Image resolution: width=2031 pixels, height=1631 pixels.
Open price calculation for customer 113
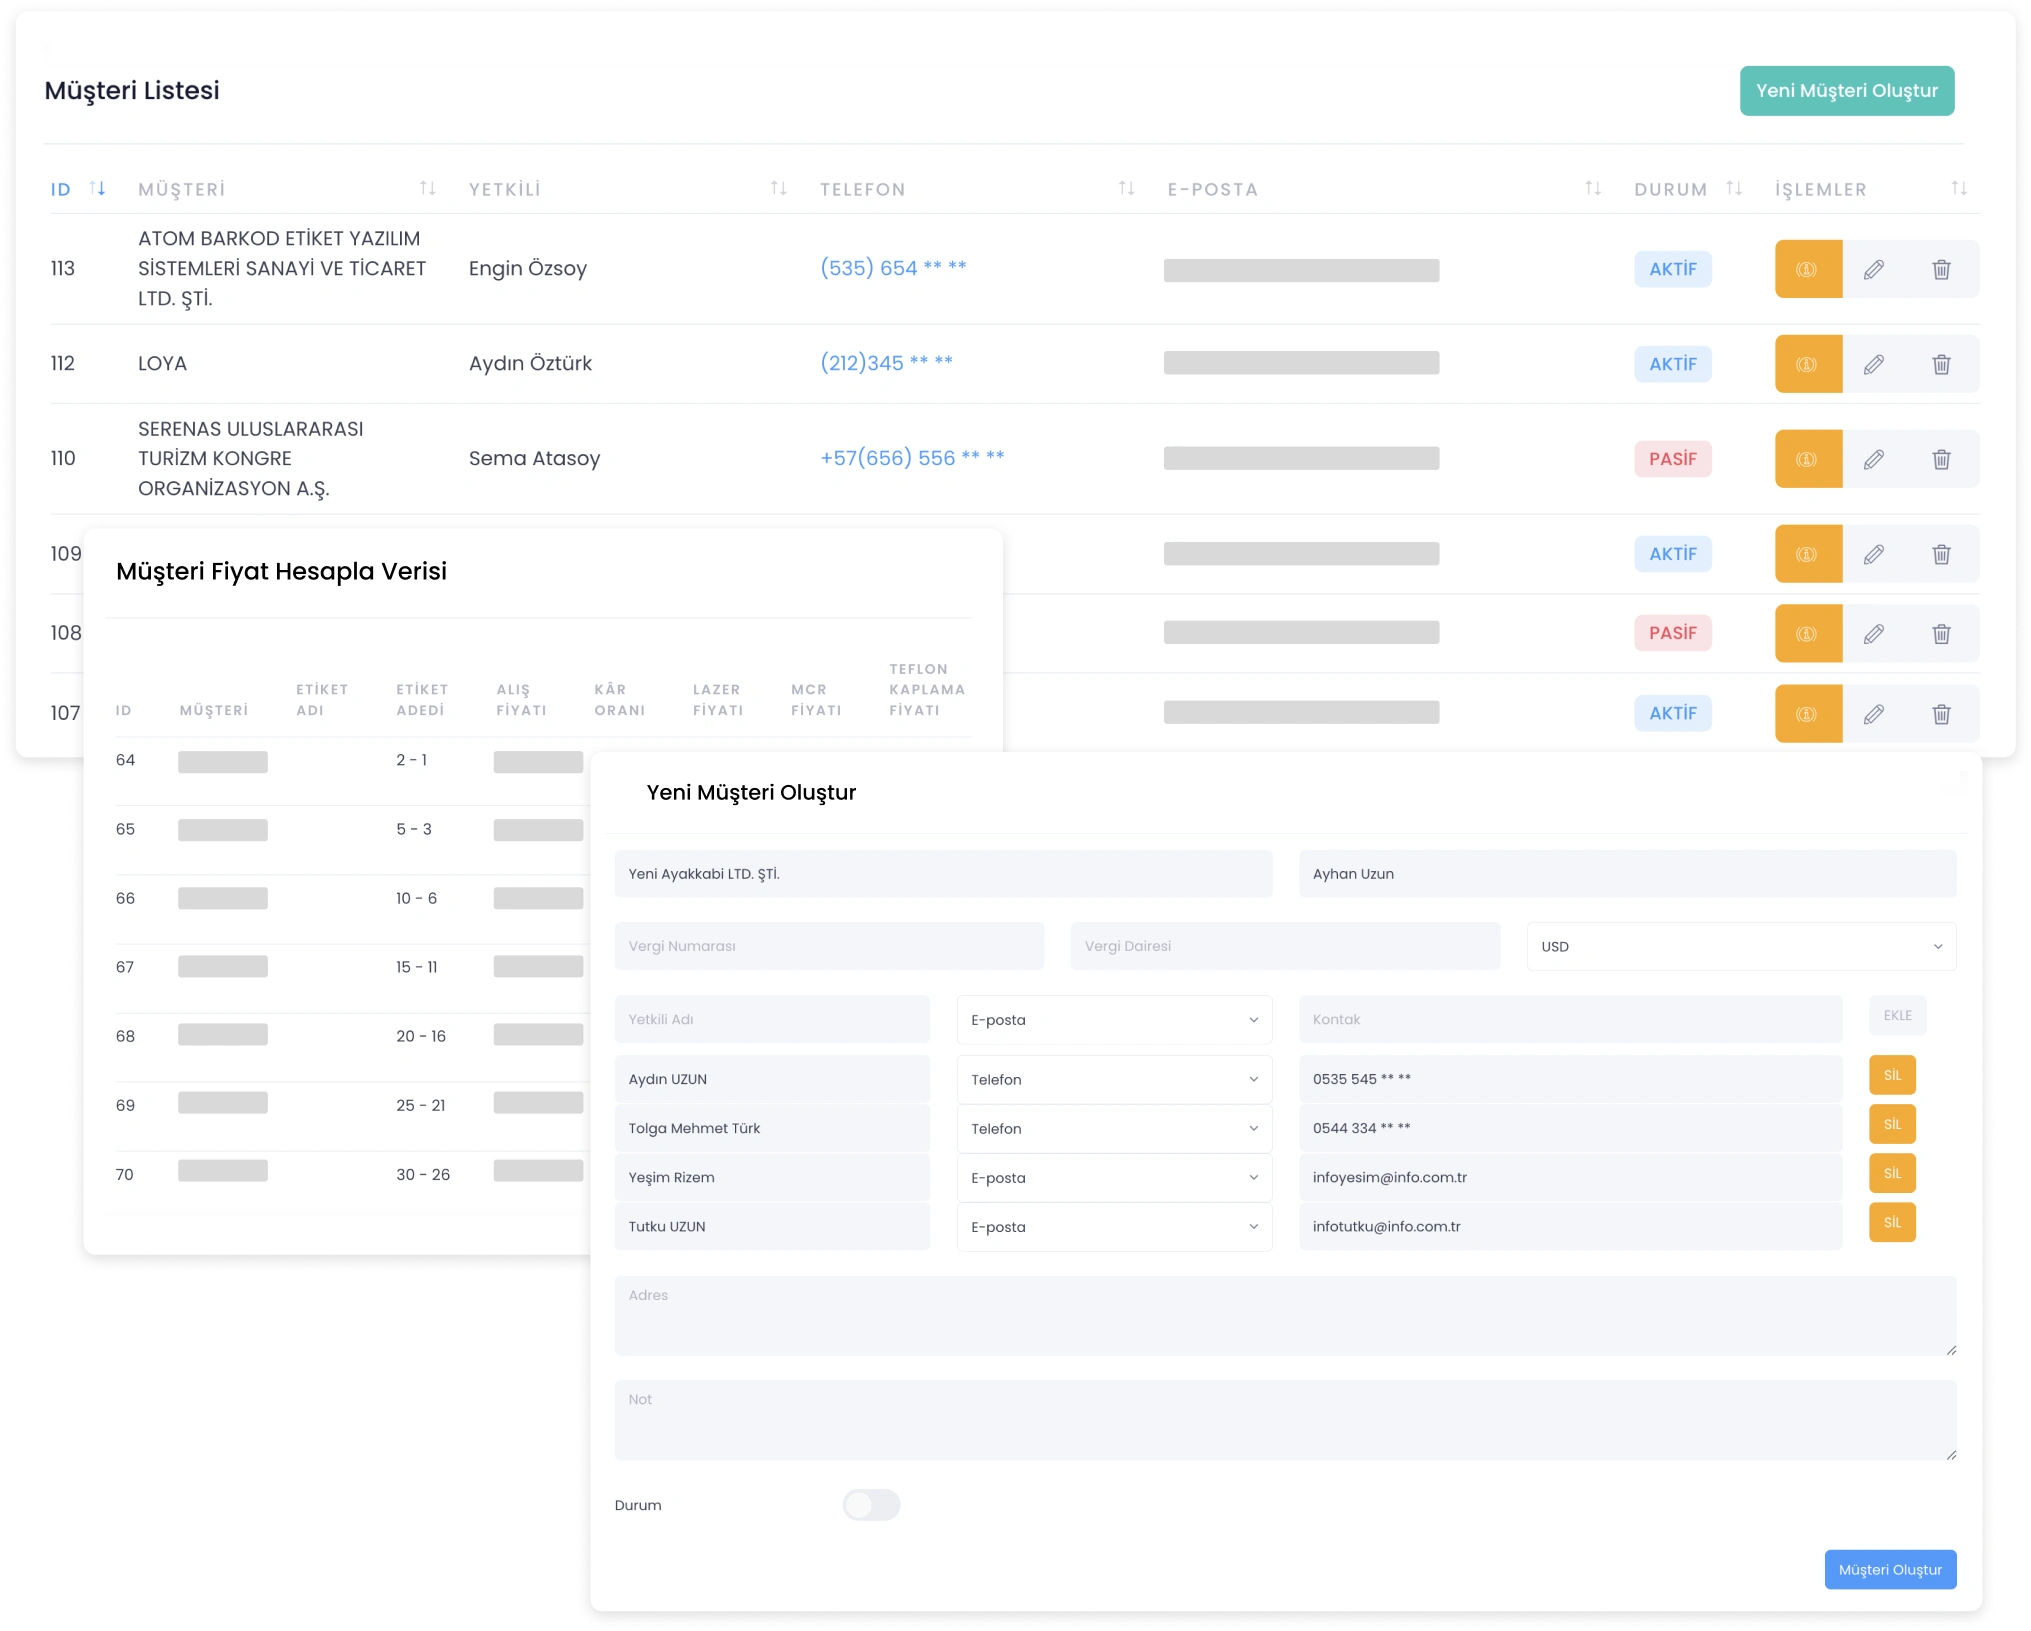[x=1808, y=269]
